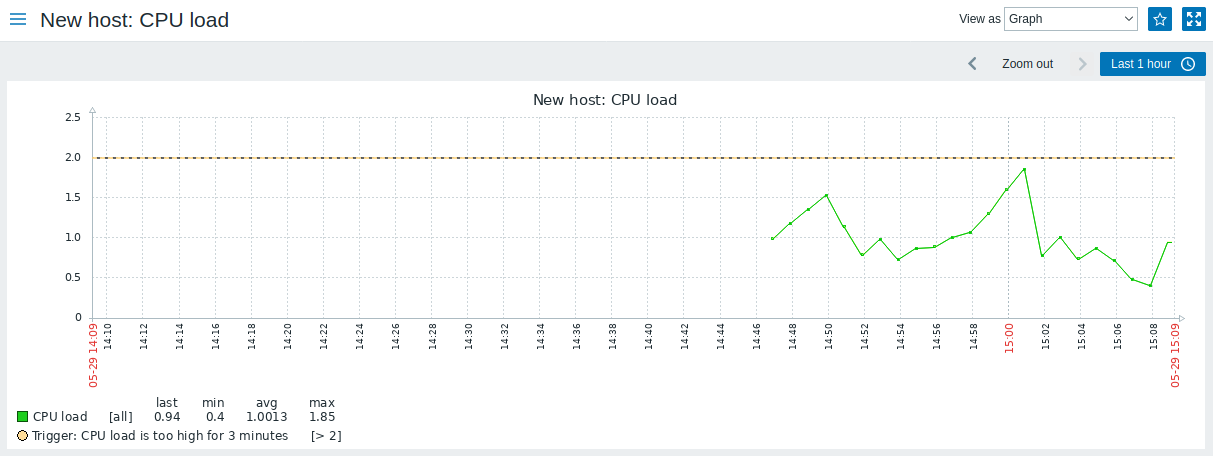Open the hamburger sidebar menu
This screenshot has width=1213, height=456.
(18, 19)
